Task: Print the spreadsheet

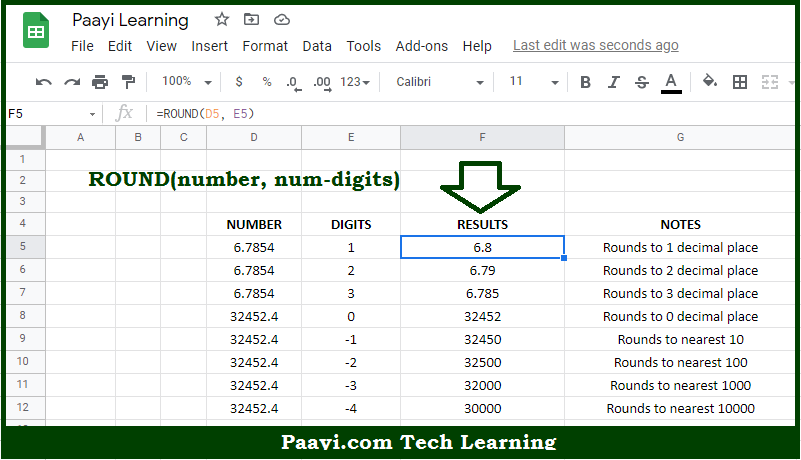Action: (100, 82)
